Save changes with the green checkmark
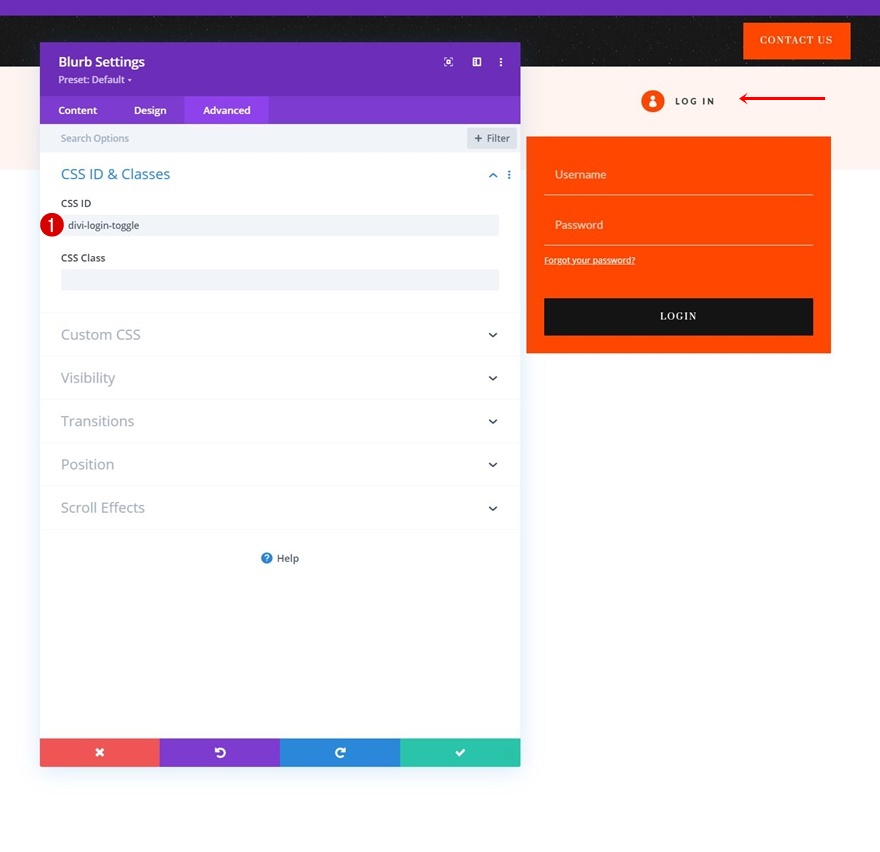The height and width of the screenshot is (852, 880). coord(460,752)
